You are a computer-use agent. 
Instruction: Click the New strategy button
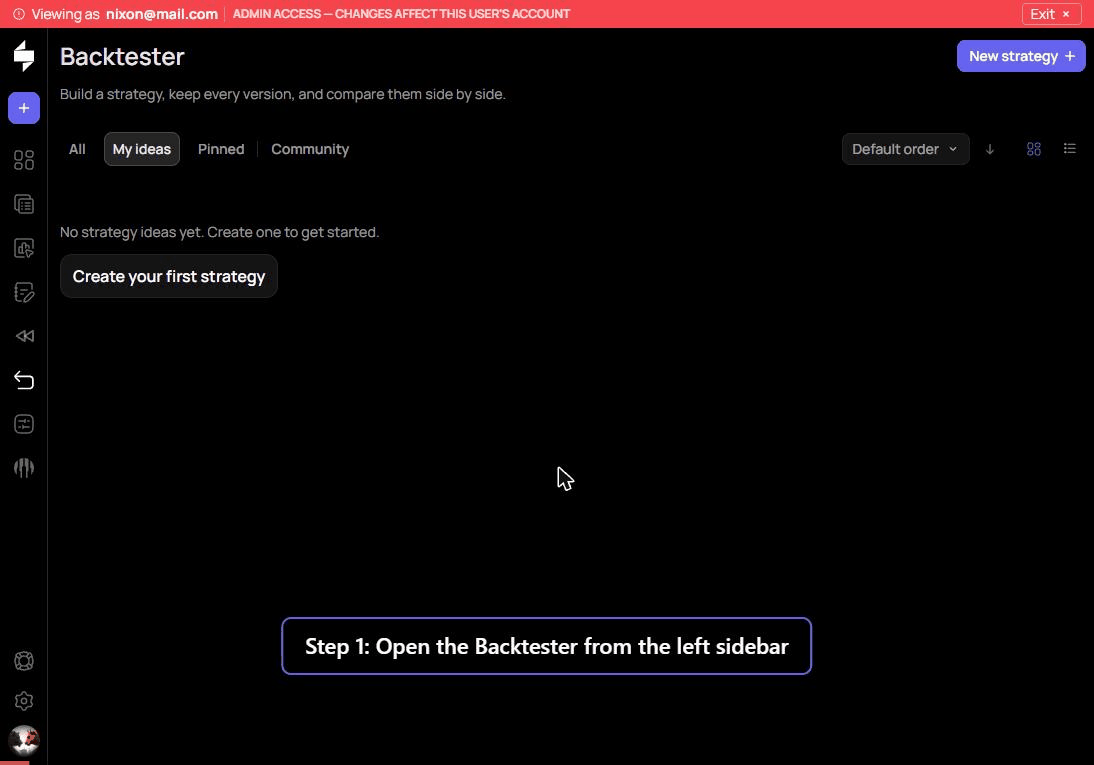[1021, 56]
